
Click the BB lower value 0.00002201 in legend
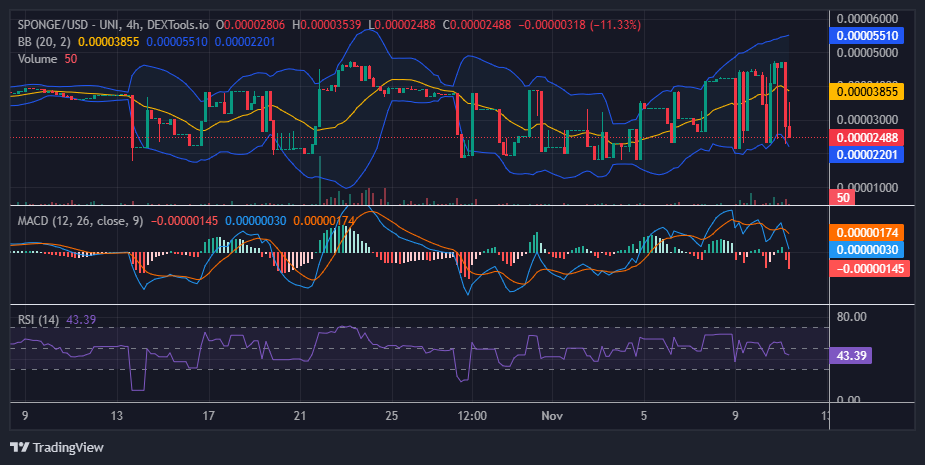coord(245,42)
